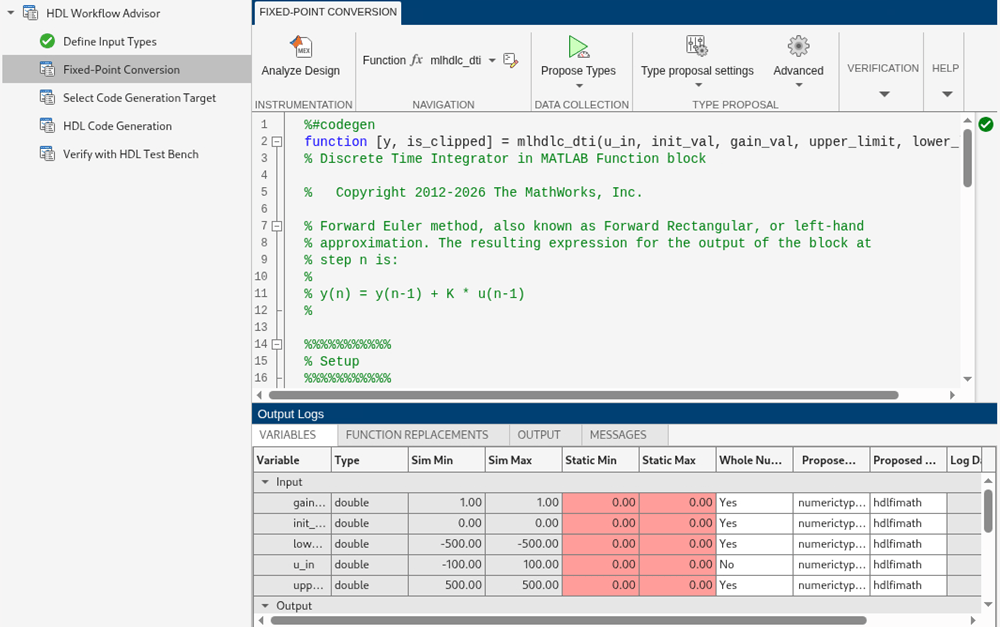Click the Verify with HDL Test Bench icon
This screenshot has height=627, width=1000.
pyautogui.click(x=47, y=154)
